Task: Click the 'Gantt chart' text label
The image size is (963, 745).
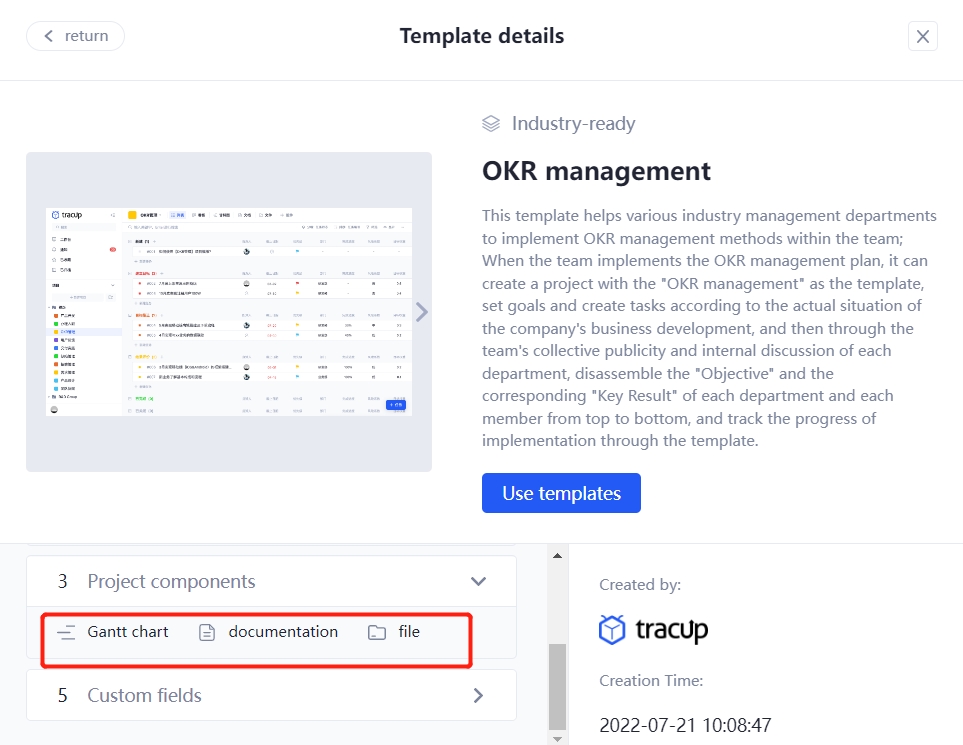Action: pyautogui.click(x=128, y=632)
